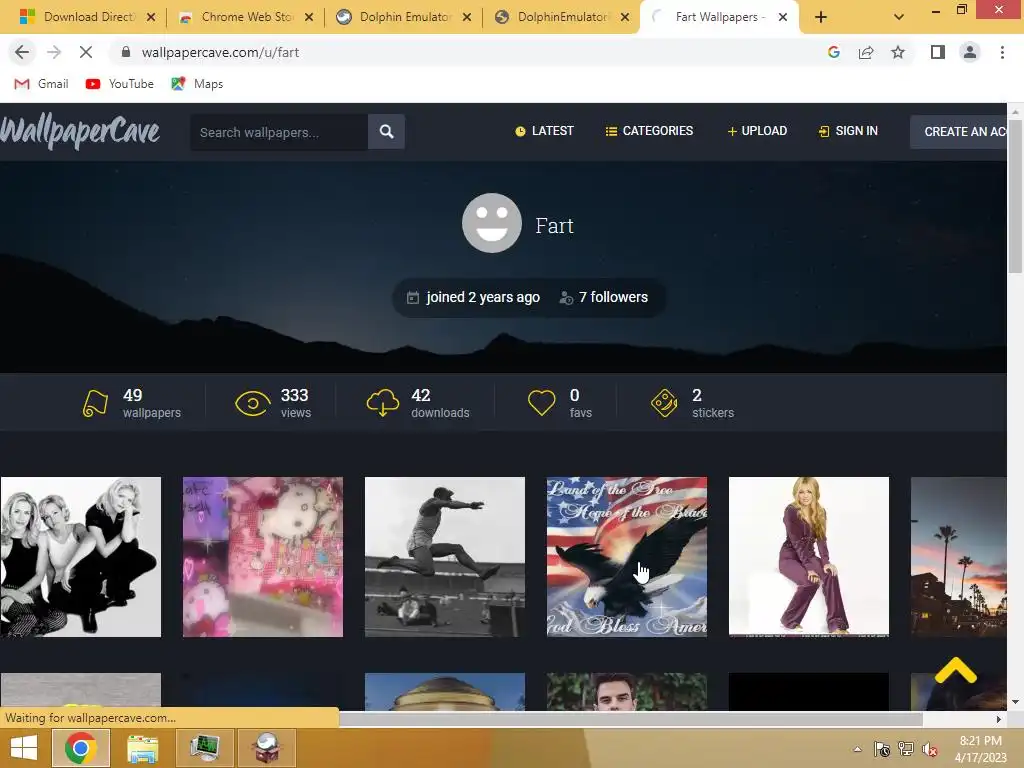The image size is (1024, 768).
Task: Bookmark this page with star icon
Action: pos(898,52)
